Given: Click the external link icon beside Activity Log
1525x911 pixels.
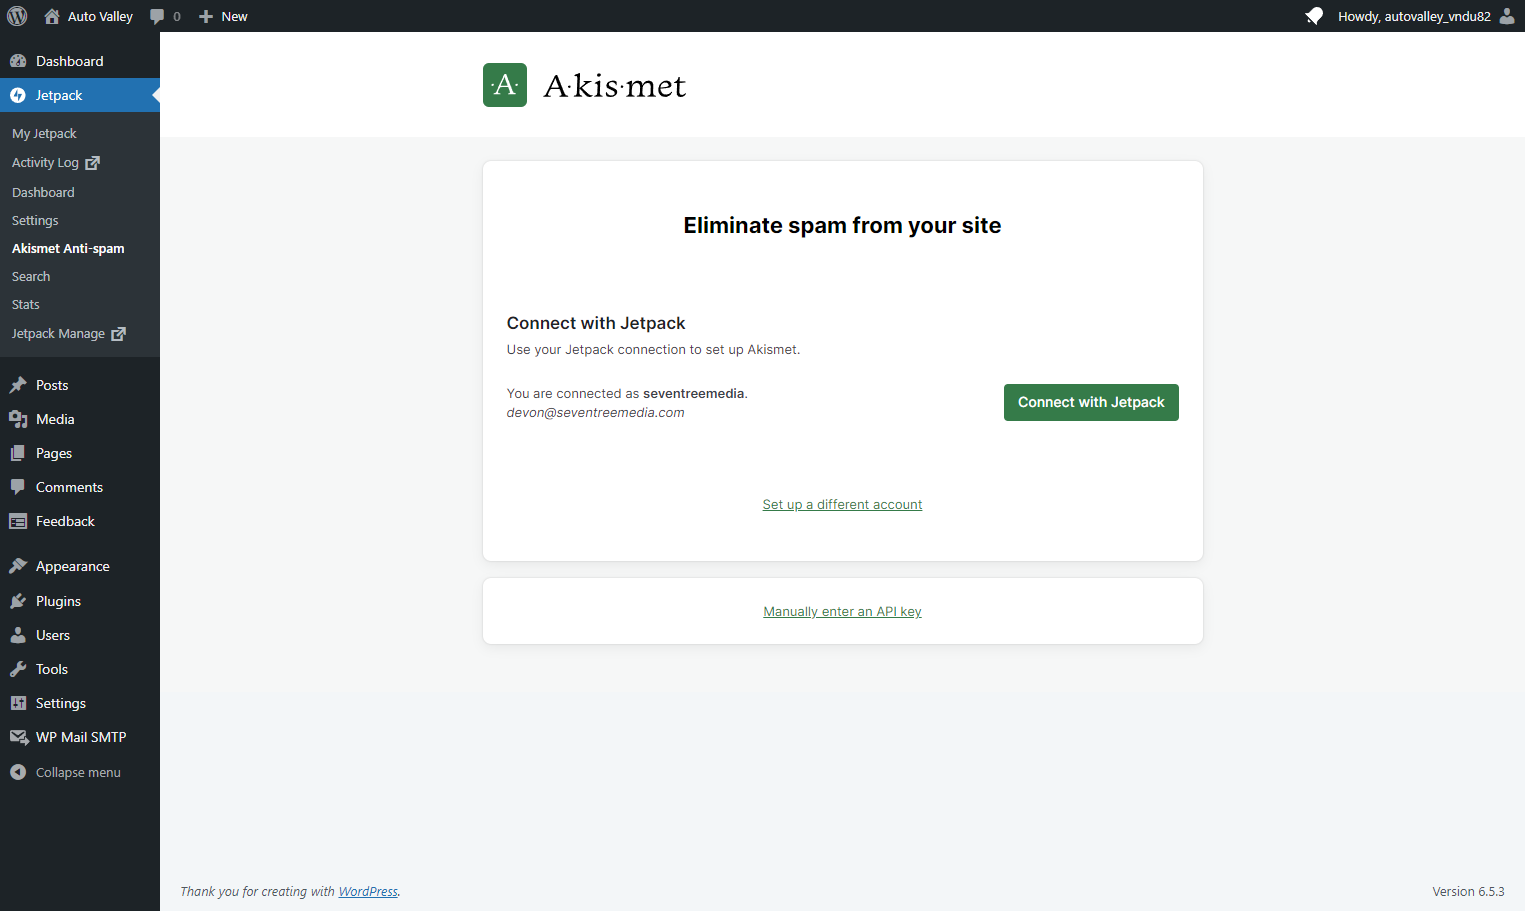Looking at the screenshot, I should [93, 162].
